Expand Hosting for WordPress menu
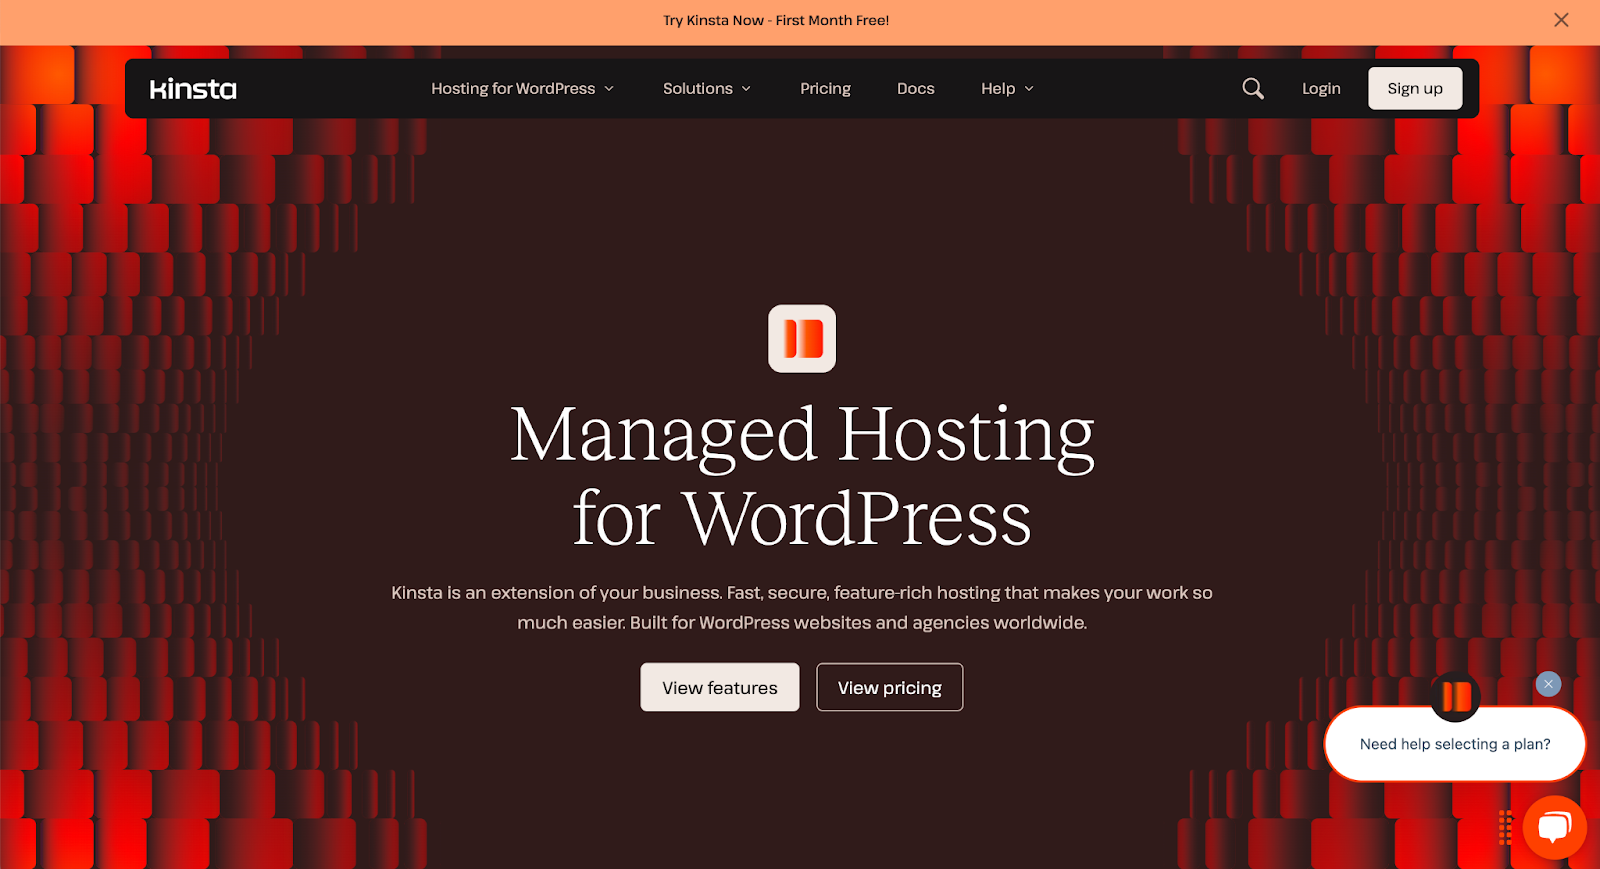Screen dimensions: 1600x869 (522, 89)
